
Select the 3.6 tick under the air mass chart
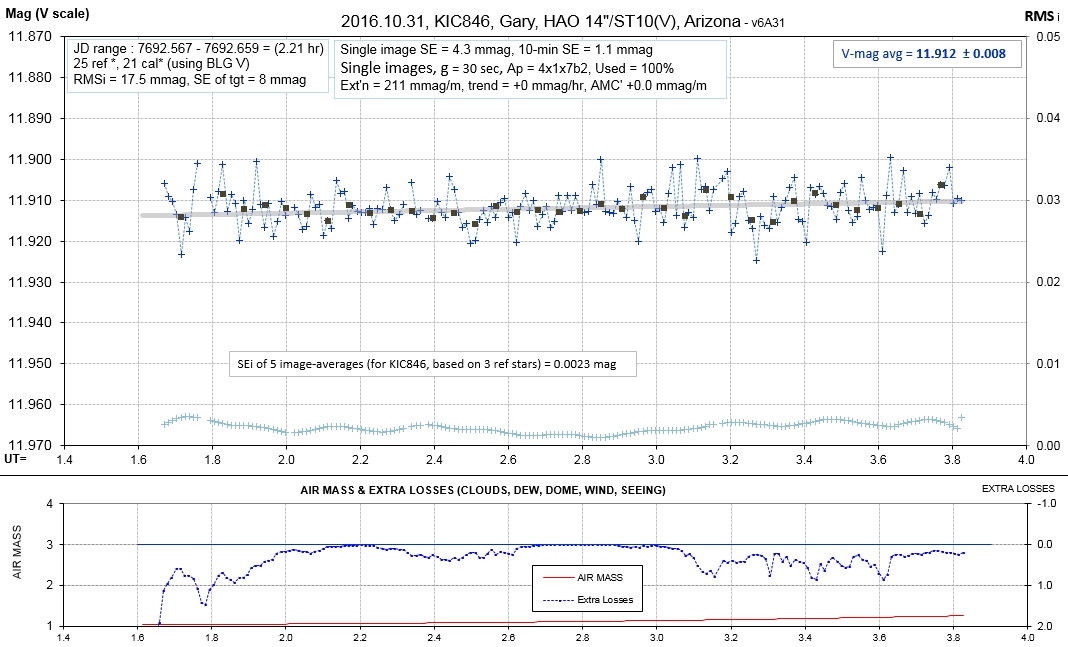[878, 638]
